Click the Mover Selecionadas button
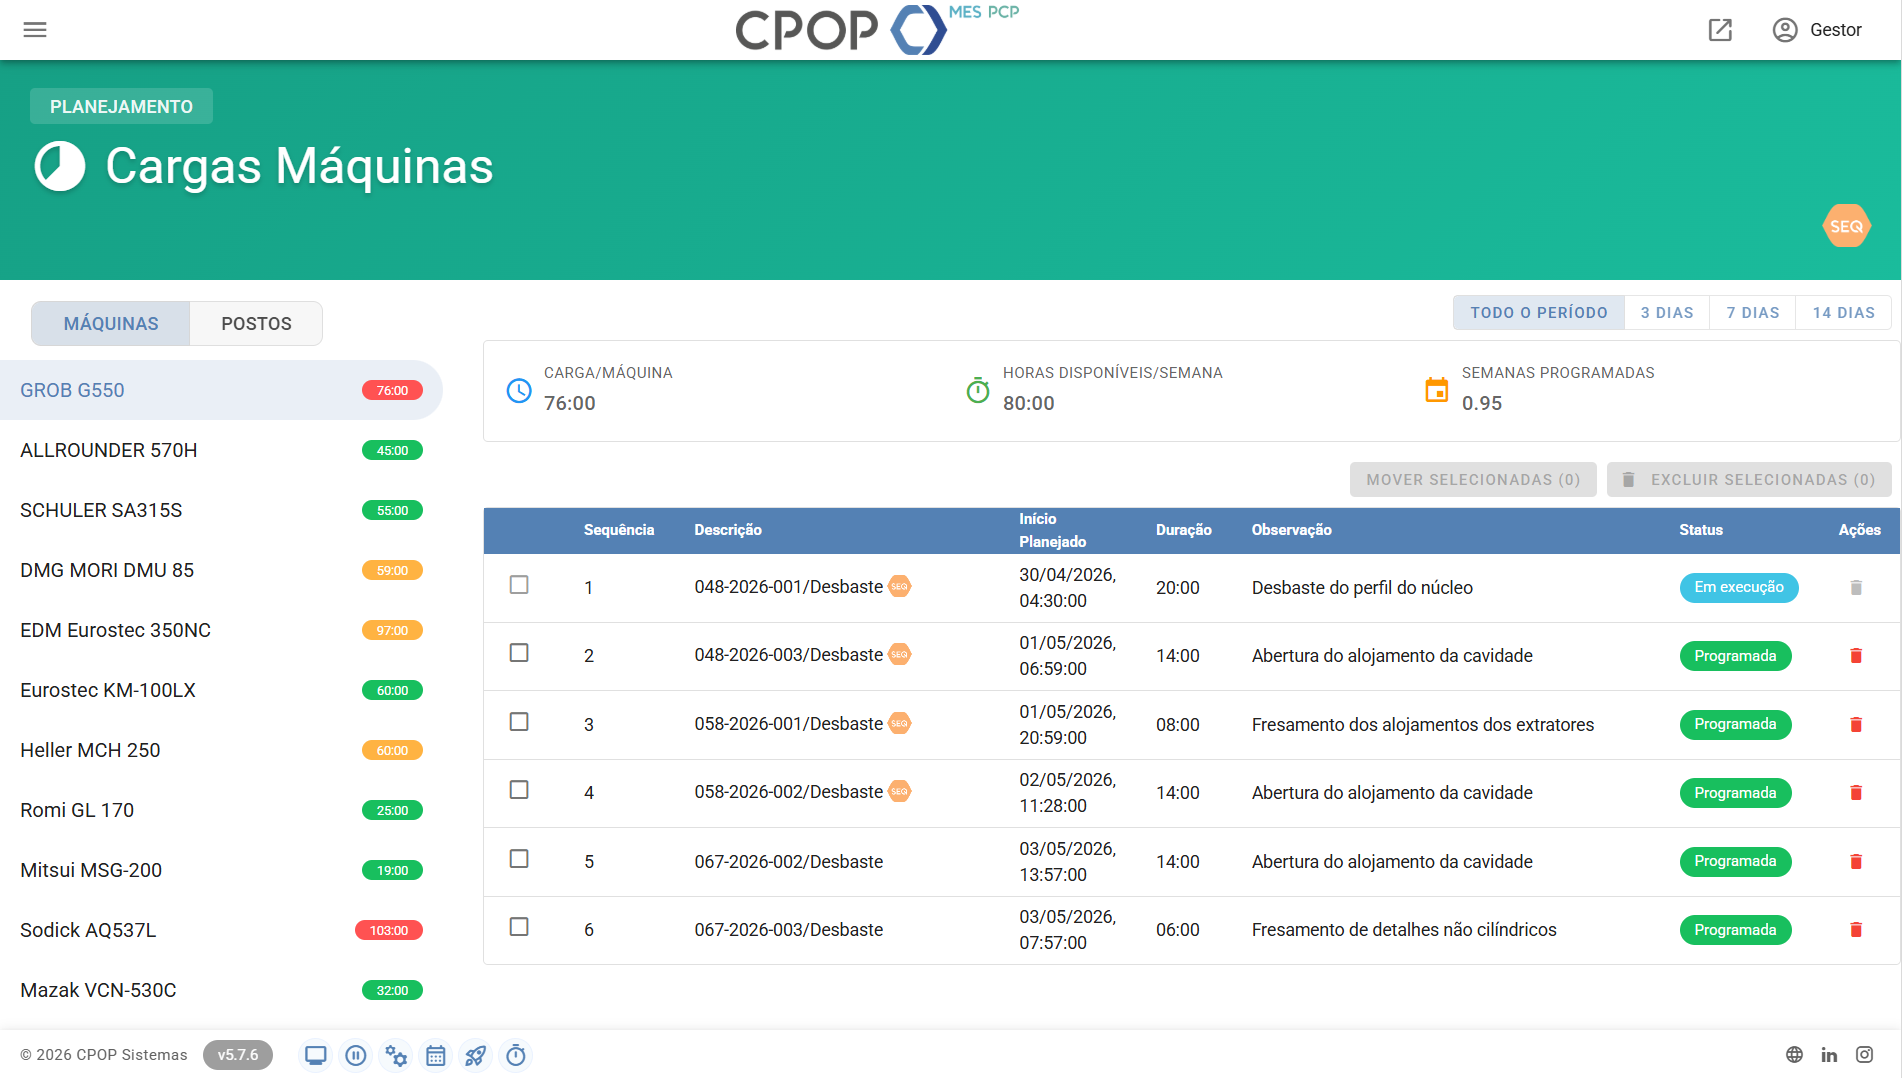This screenshot has width=1902, height=1078. pyautogui.click(x=1473, y=480)
